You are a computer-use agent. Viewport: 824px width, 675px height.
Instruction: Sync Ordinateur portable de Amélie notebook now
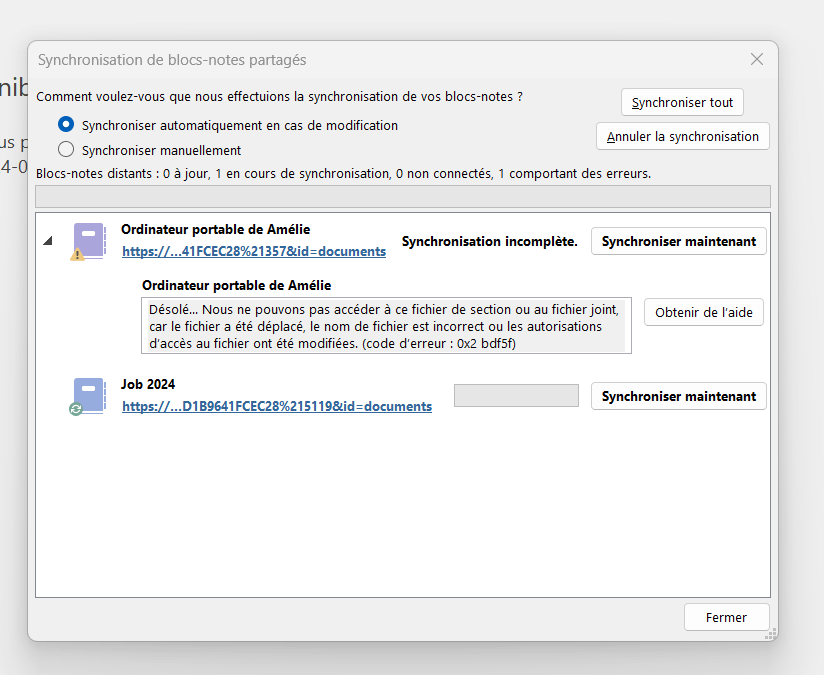click(678, 241)
